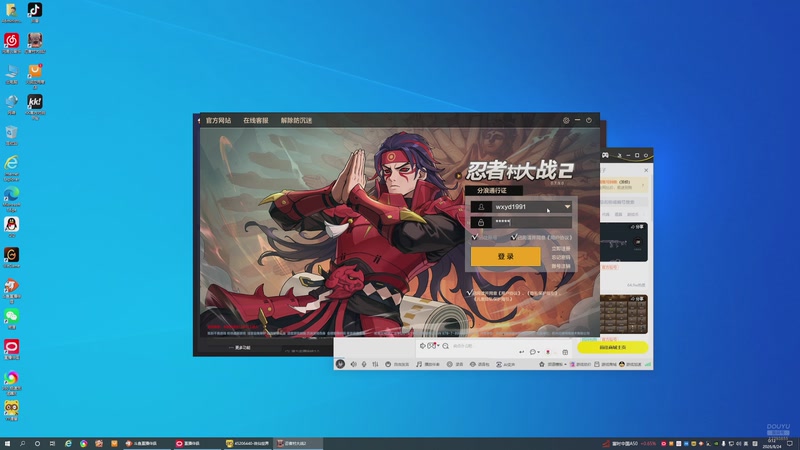Select the 分浪通行证 login tab

(x=492, y=190)
